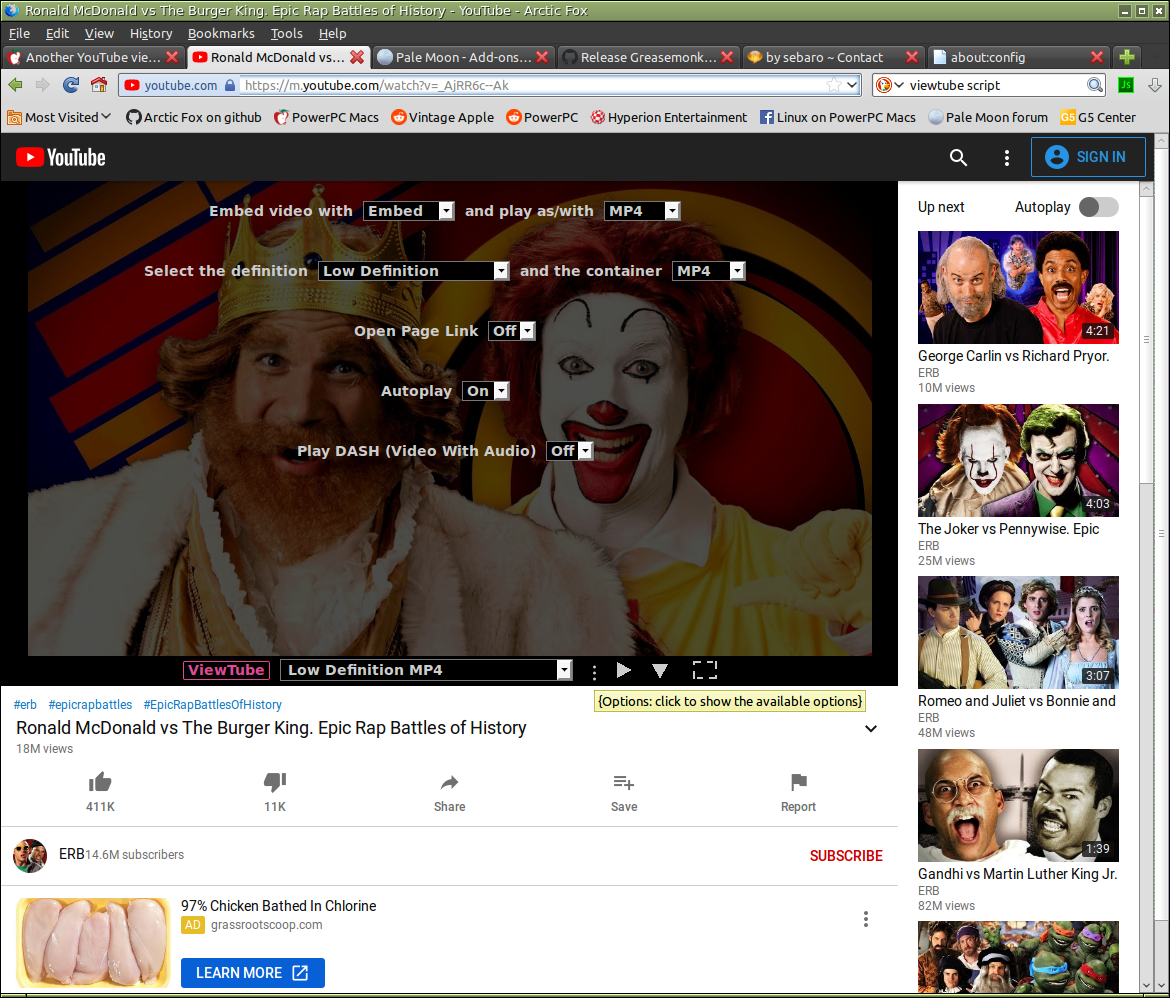Expand Most Visited bookmarks dropdown
The width and height of the screenshot is (1170, 998).
pos(59,117)
